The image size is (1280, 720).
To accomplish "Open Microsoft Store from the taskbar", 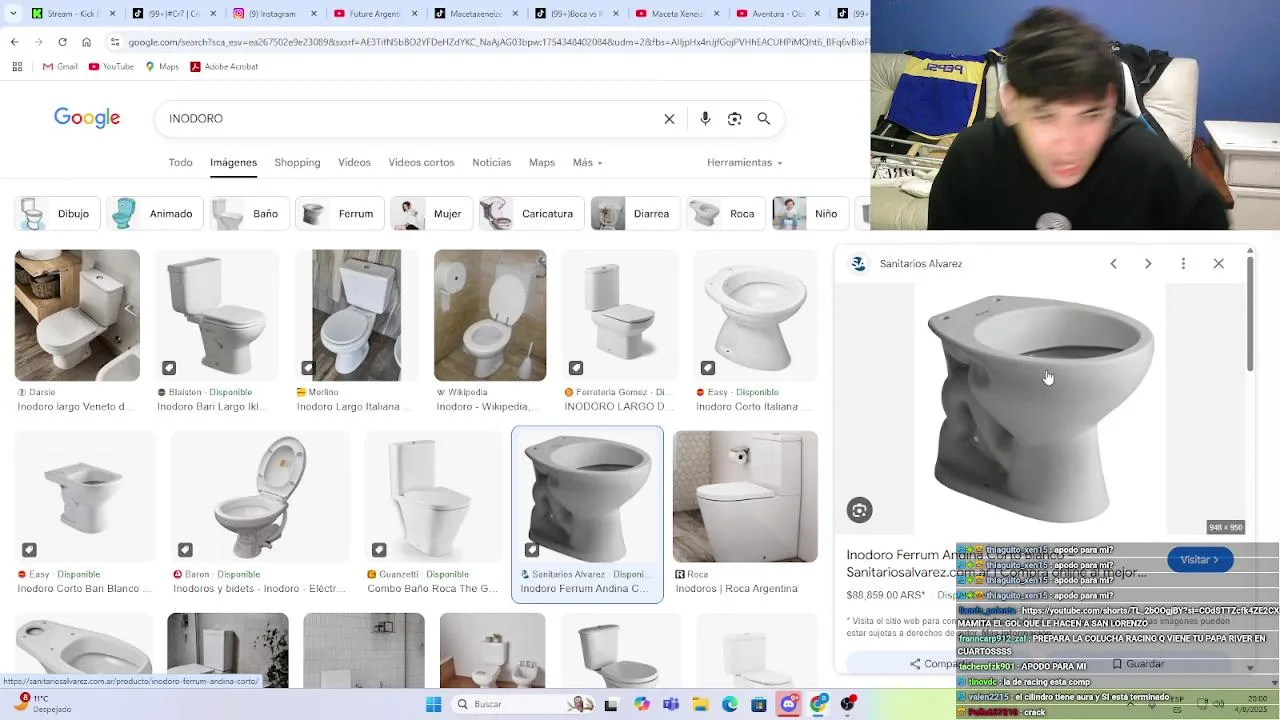I will 759,704.
